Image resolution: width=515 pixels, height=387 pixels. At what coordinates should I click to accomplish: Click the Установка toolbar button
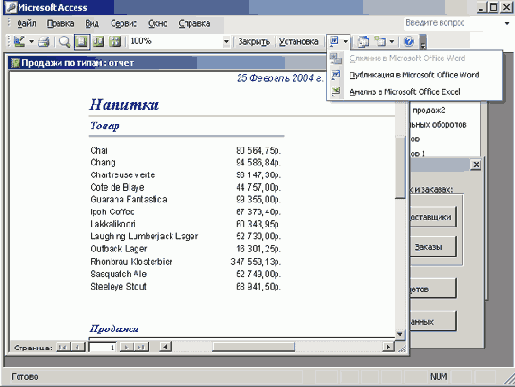[x=298, y=42]
